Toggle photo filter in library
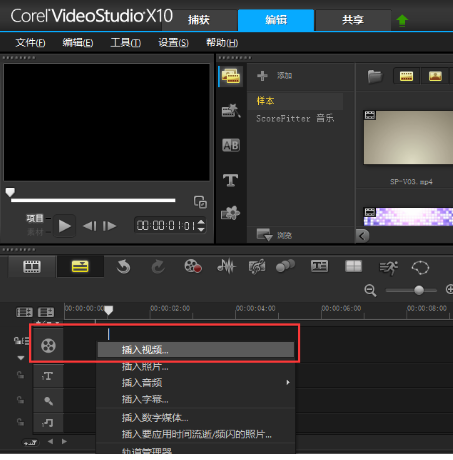The width and height of the screenshot is (453, 460). [435, 76]
